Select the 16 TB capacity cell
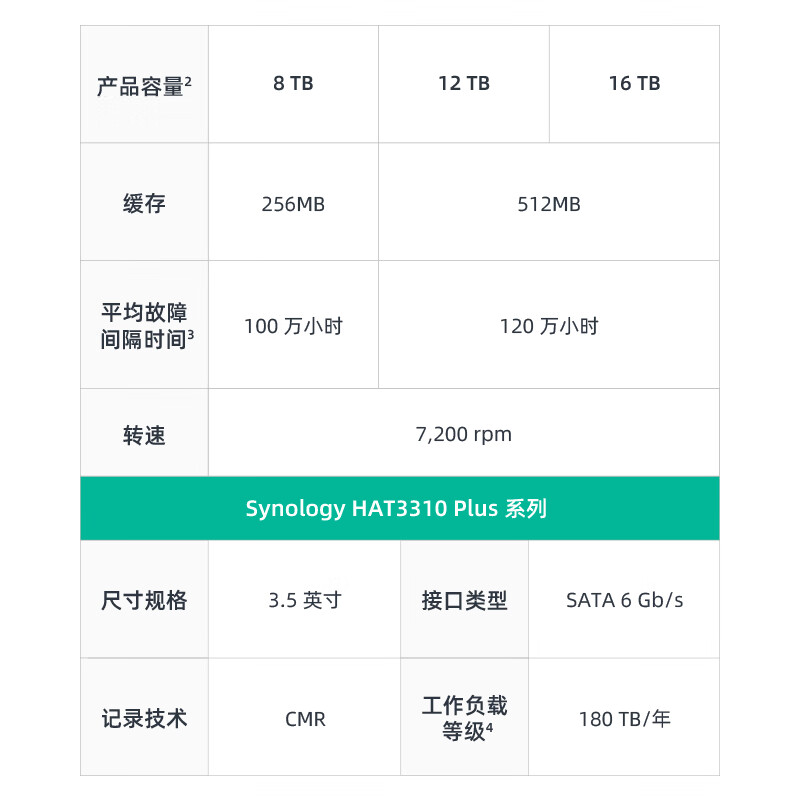Image resolution: width=800 pixels, height=800 pixels. coord(634,84)
